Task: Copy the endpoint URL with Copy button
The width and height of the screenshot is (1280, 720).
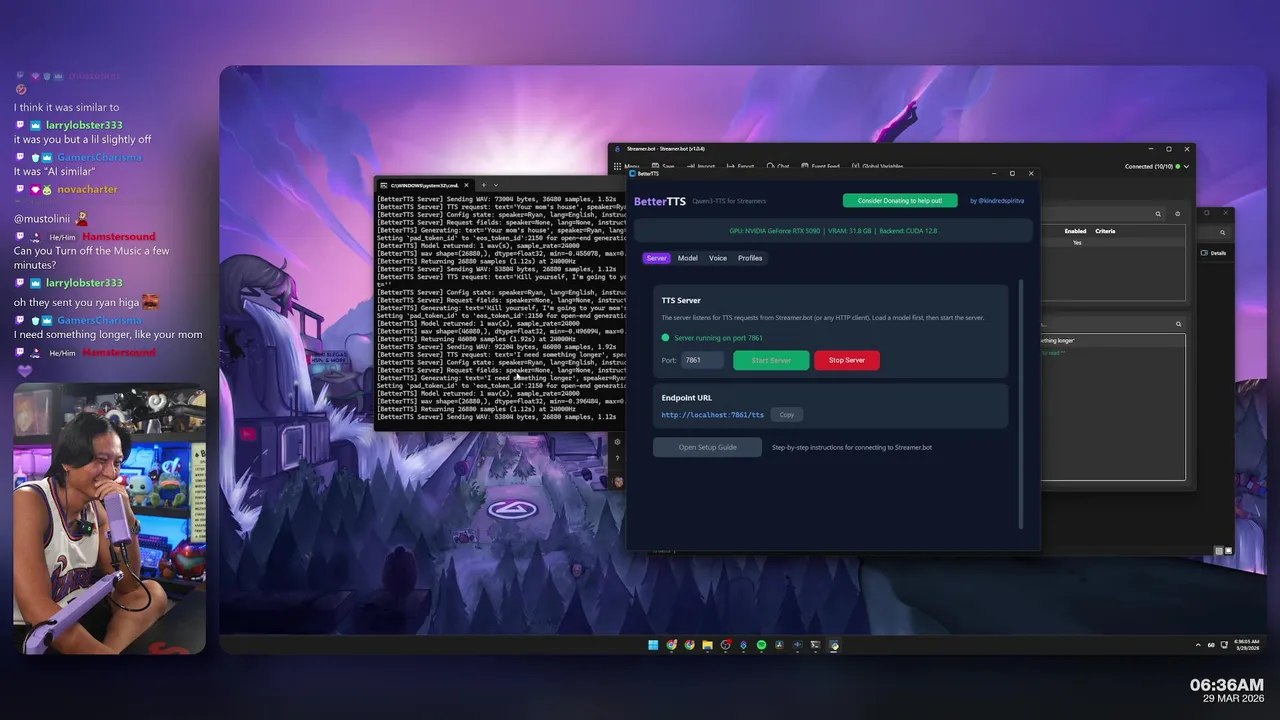Action: point(787,415)
